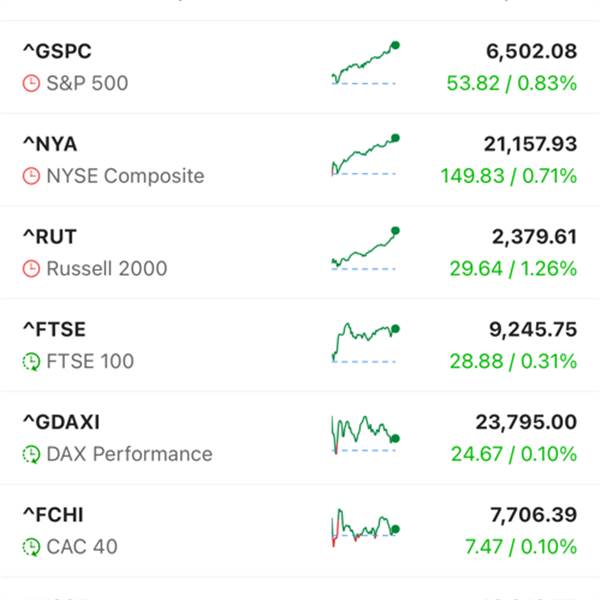Open the ^FTSE sparkline chart
Image resolution: width=600 pixels, height=600 pixels.
coord(365,342)
